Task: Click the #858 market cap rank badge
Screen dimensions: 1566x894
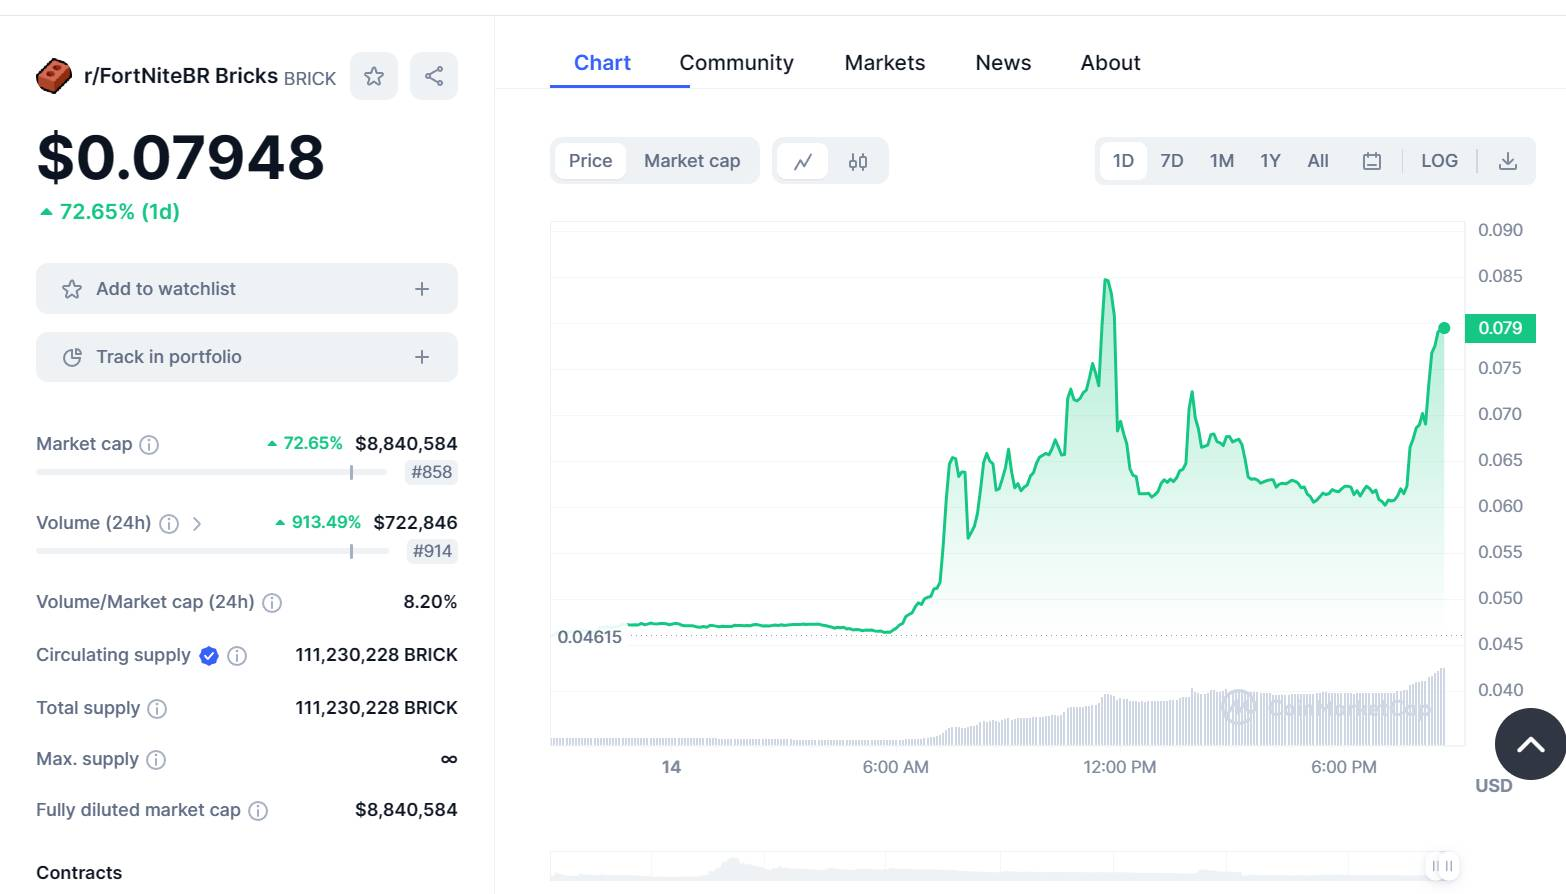Action: point(431,472)
